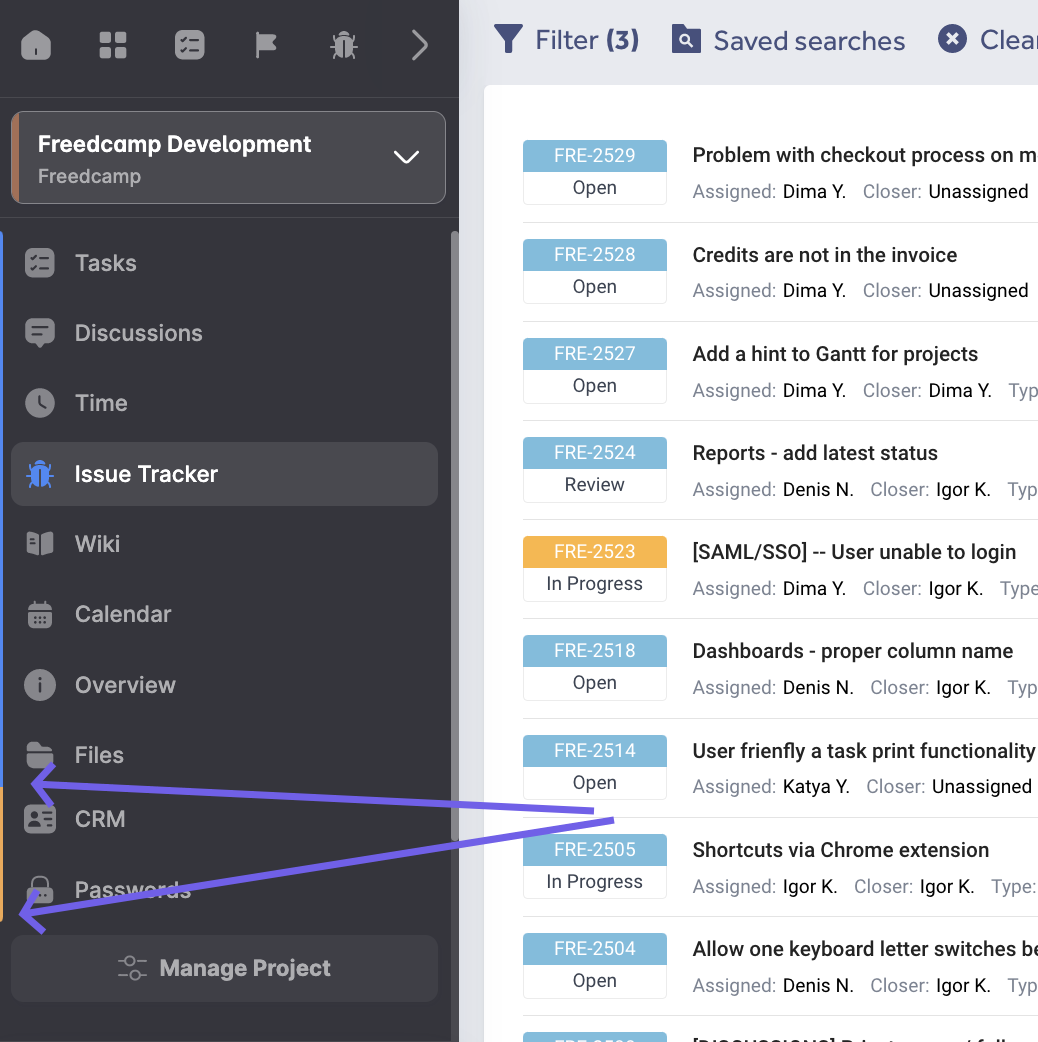The image size is (1038, 1042).
Task: Open Discussions from the sidebar
Action: point(138,333)
